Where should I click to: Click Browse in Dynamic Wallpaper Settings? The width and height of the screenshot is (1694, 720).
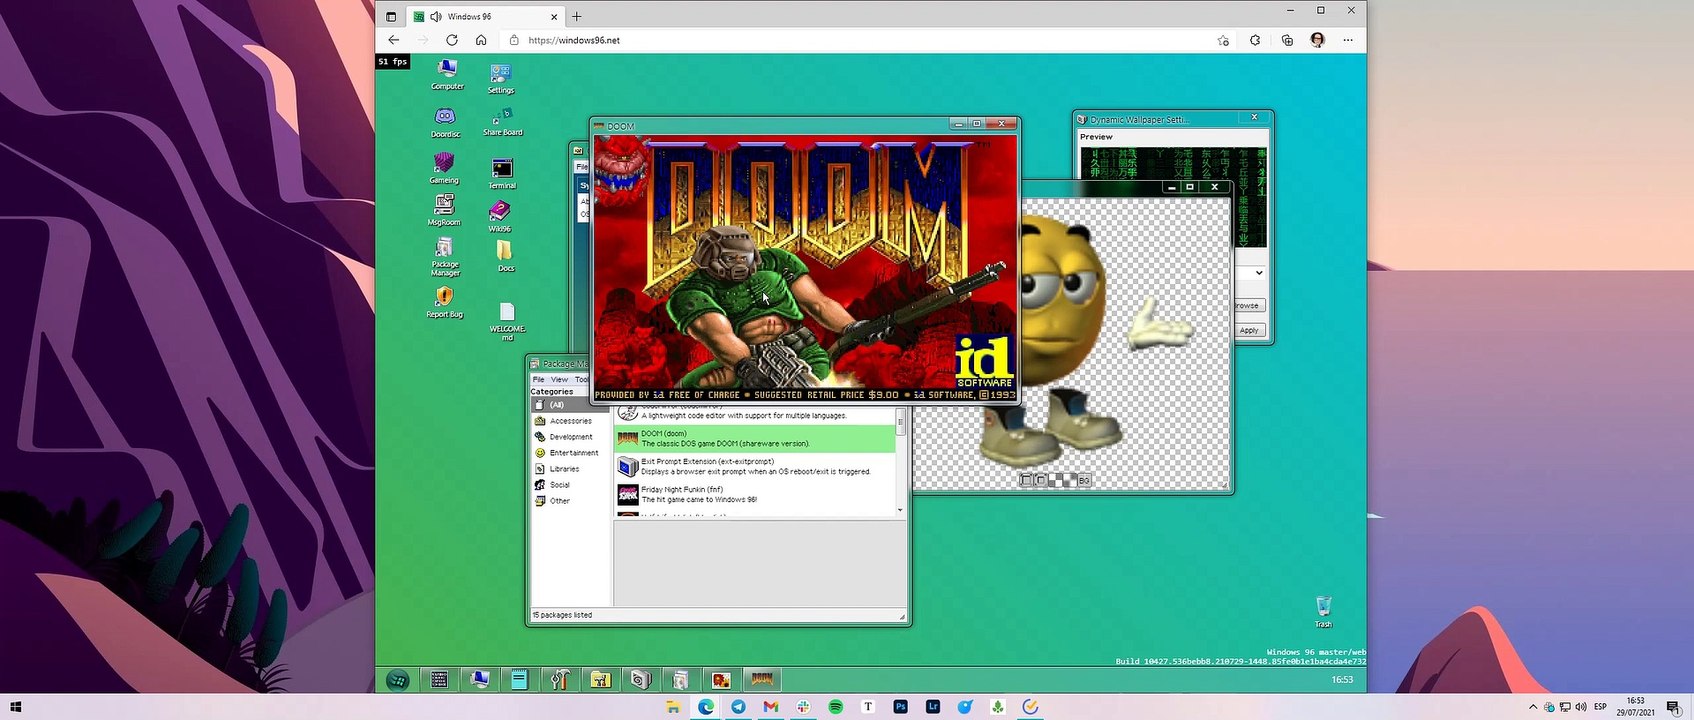point(1249,305)
